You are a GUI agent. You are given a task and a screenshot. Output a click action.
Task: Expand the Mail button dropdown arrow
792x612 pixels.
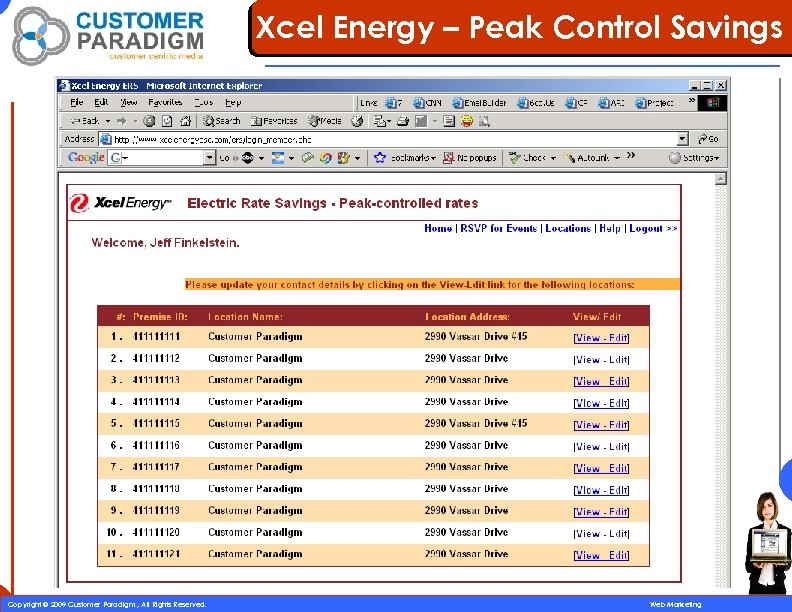388,121
